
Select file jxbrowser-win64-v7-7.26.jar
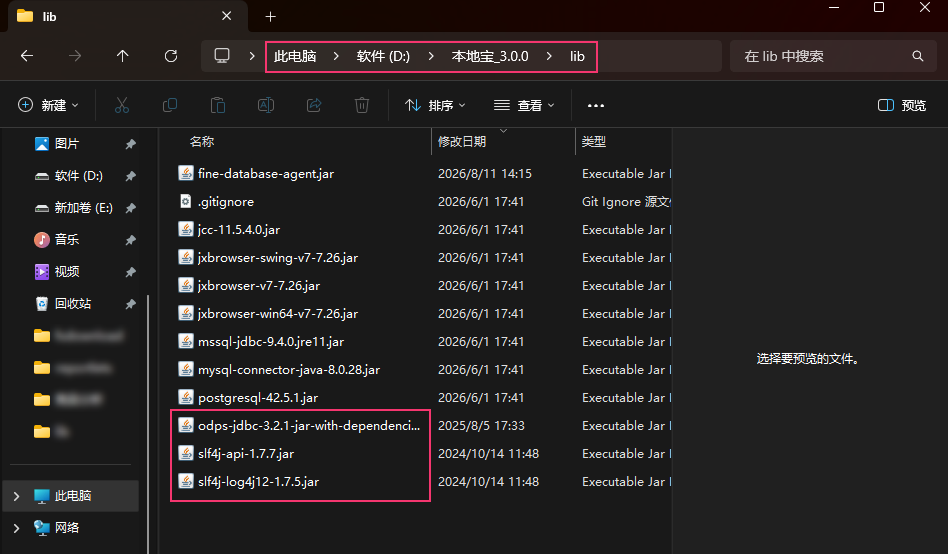278,314
